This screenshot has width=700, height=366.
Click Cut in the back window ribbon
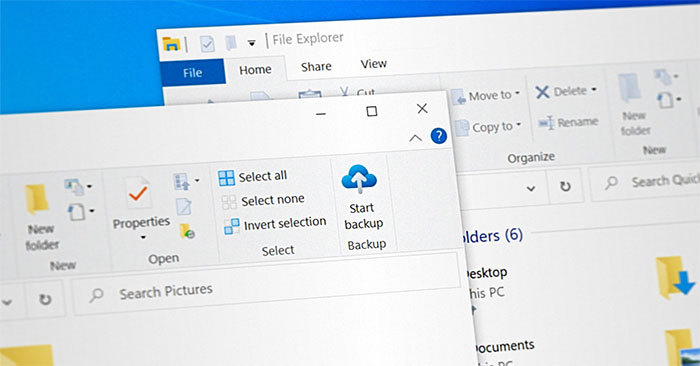pyautogui.click(x=357, y=92)
